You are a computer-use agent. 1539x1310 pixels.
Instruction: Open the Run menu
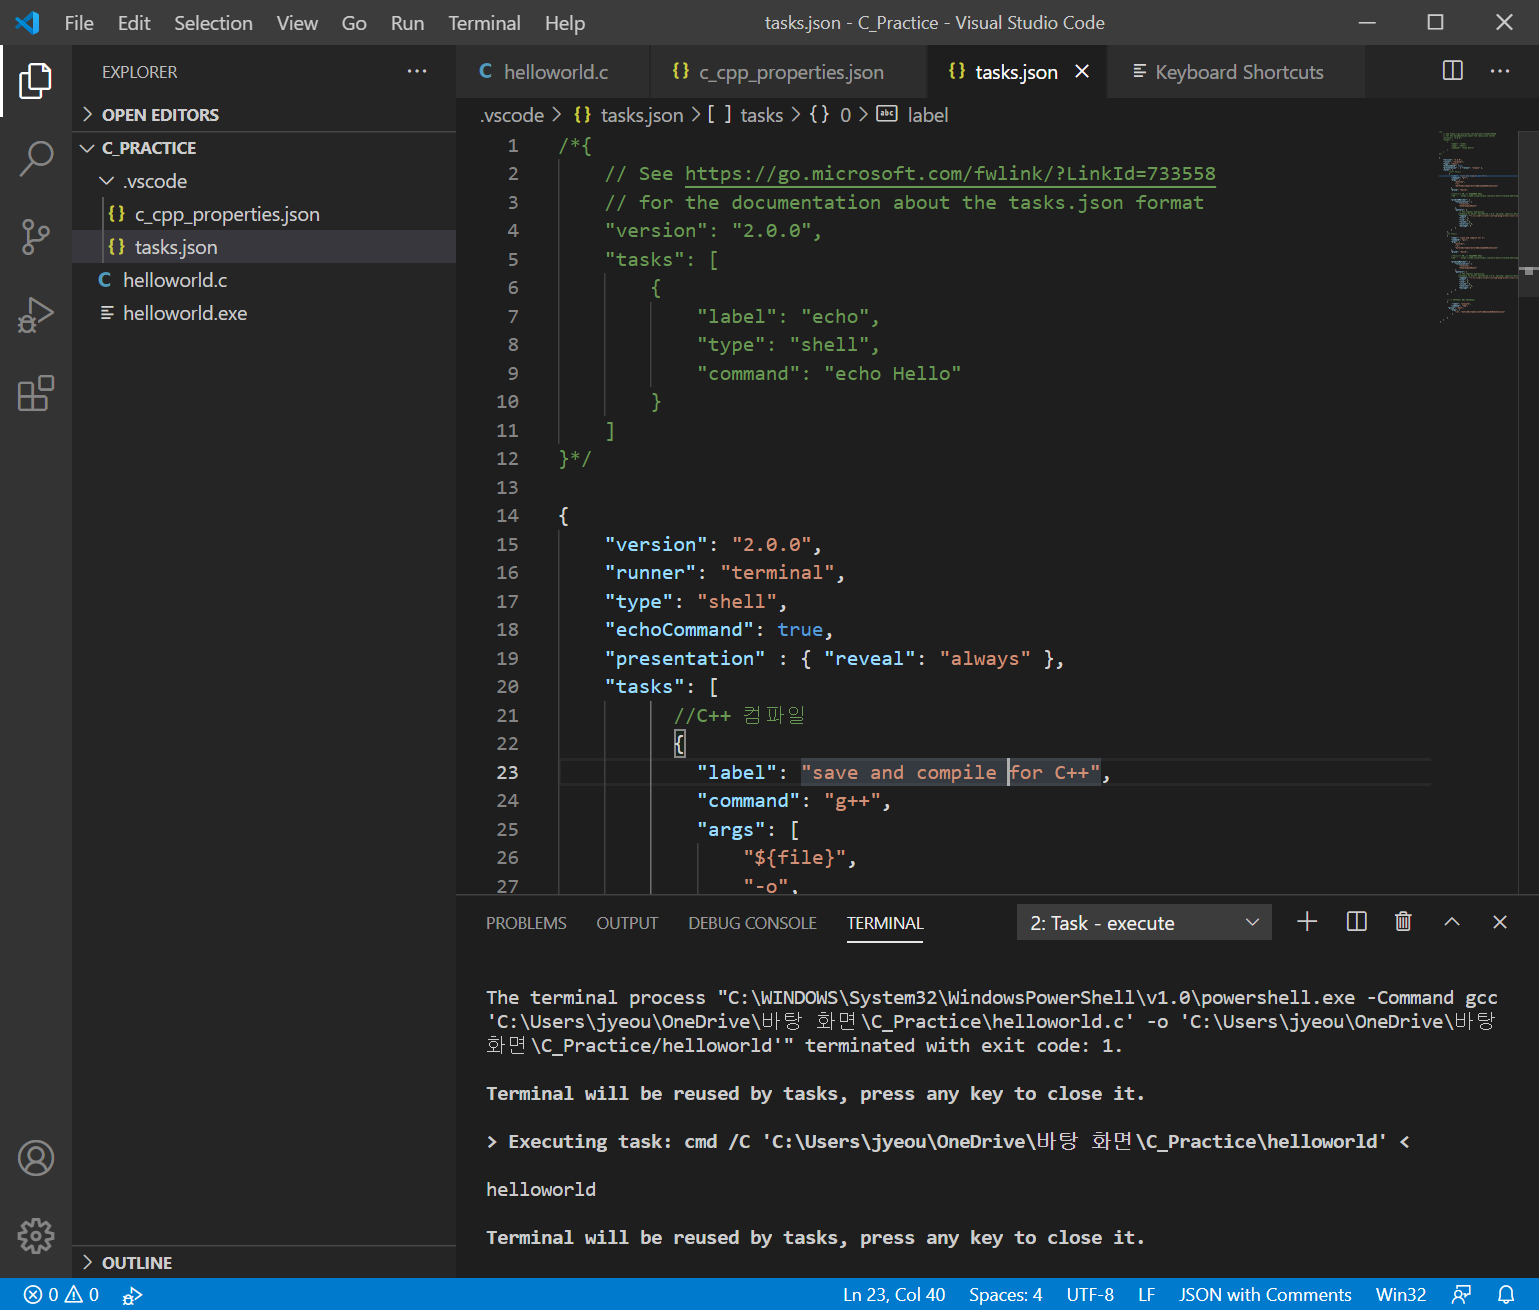pos(407,23)
